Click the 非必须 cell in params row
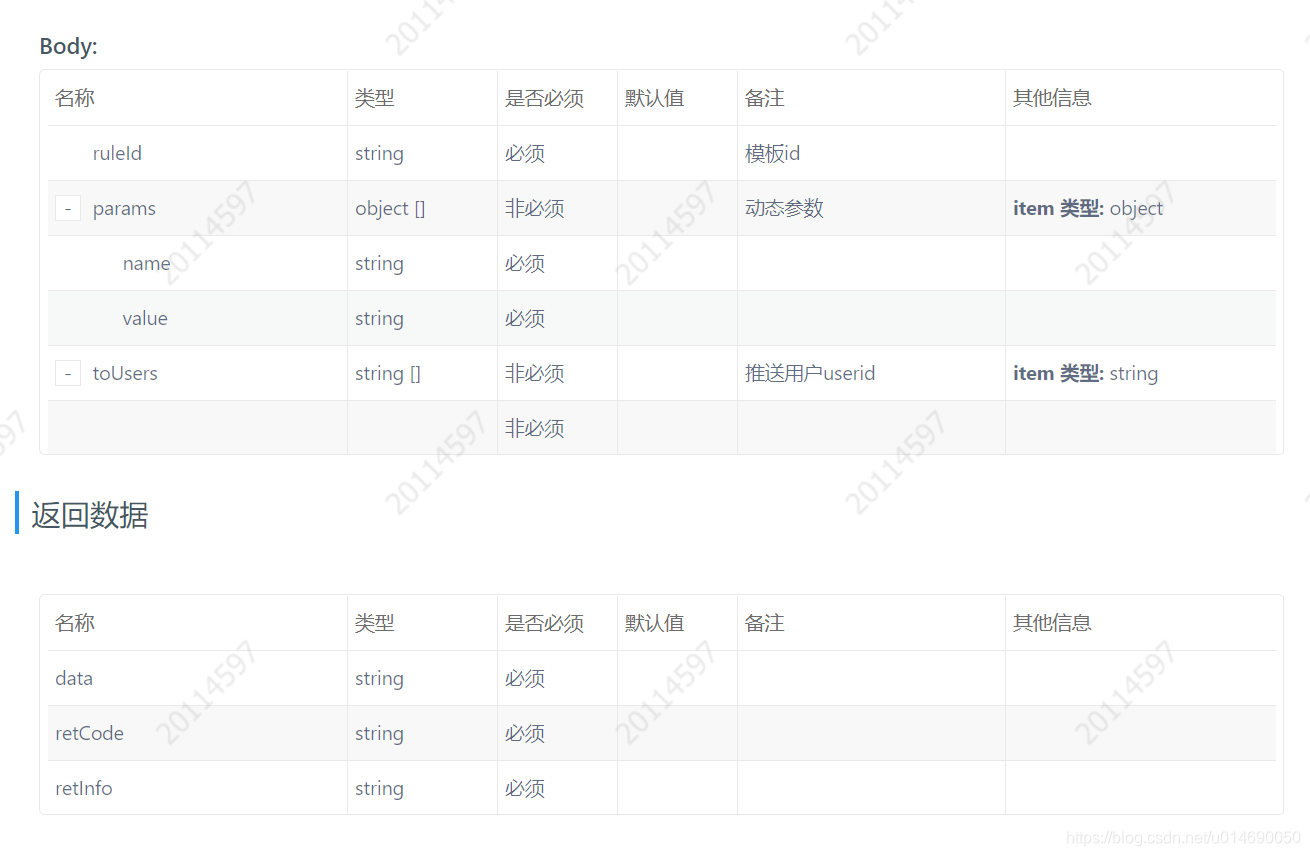 535,208
